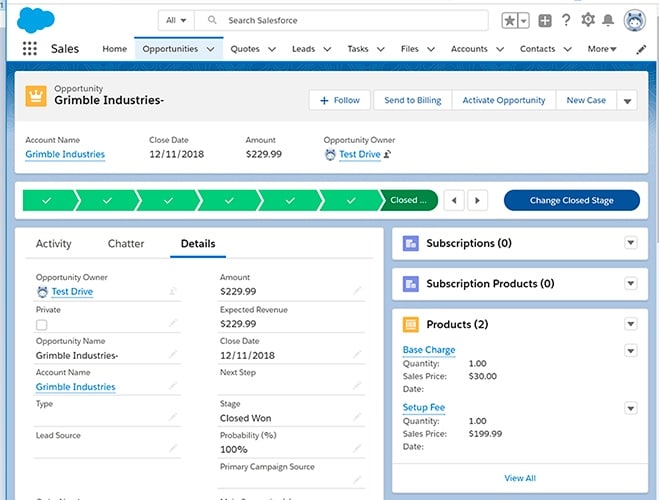659x500 pixels.
Task: Edit the Close Date pencil in Details
Action: (x=357, y=354)
